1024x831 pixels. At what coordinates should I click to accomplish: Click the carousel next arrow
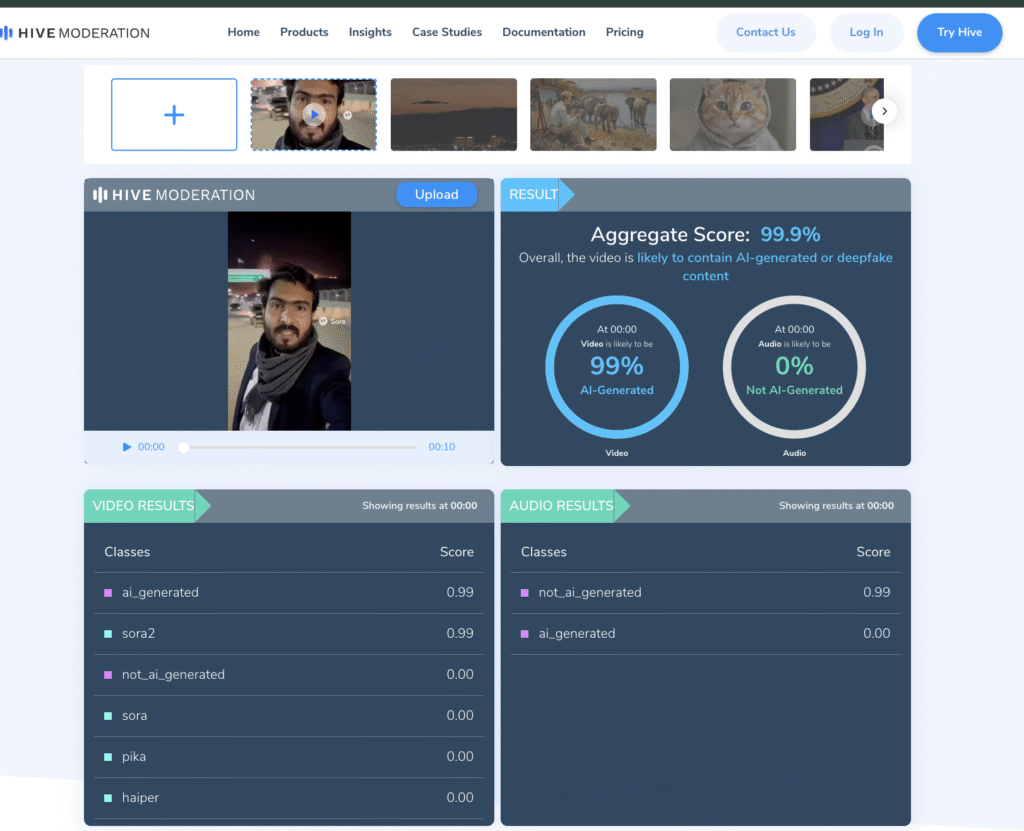point(884,111)
